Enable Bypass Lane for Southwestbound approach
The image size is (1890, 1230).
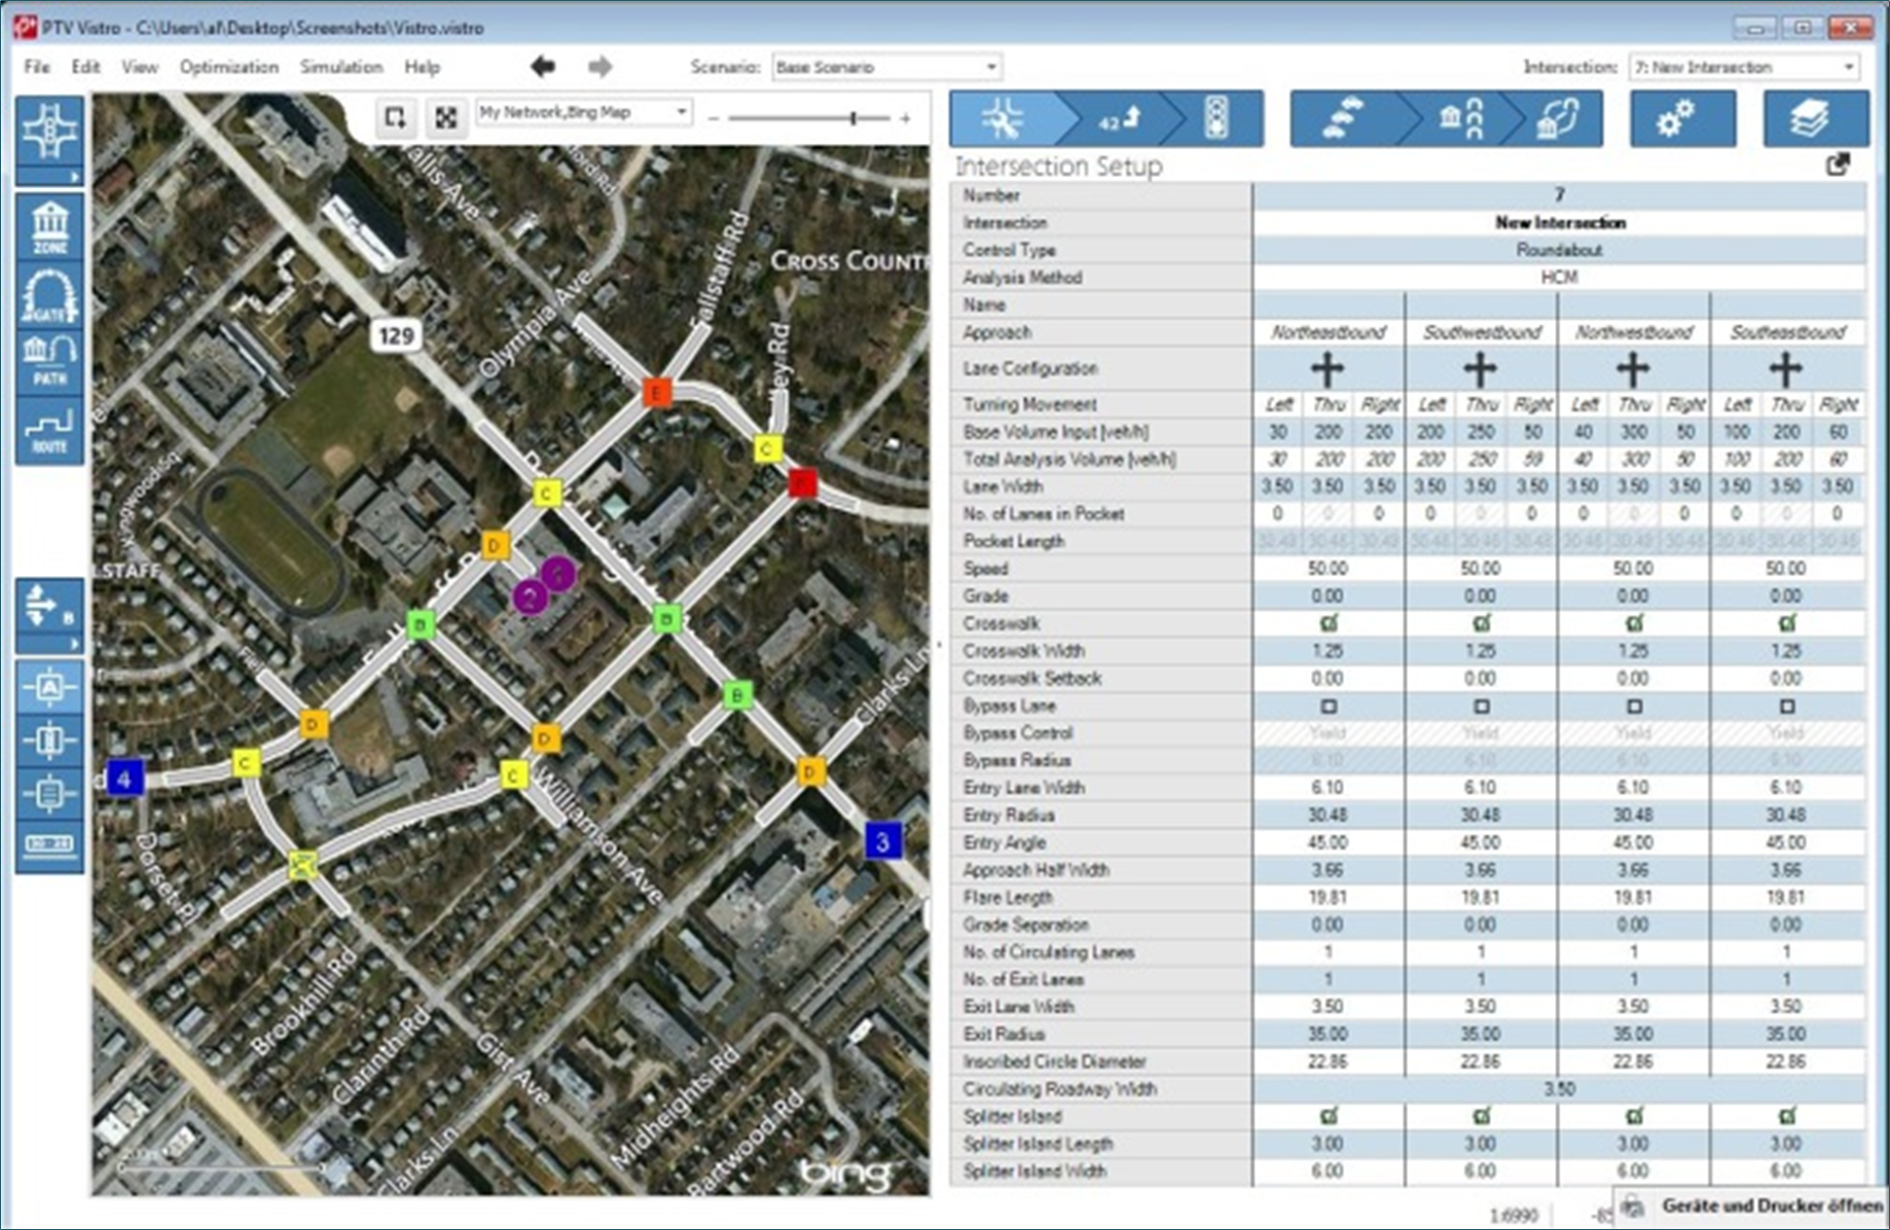(x=1481, y=706)
